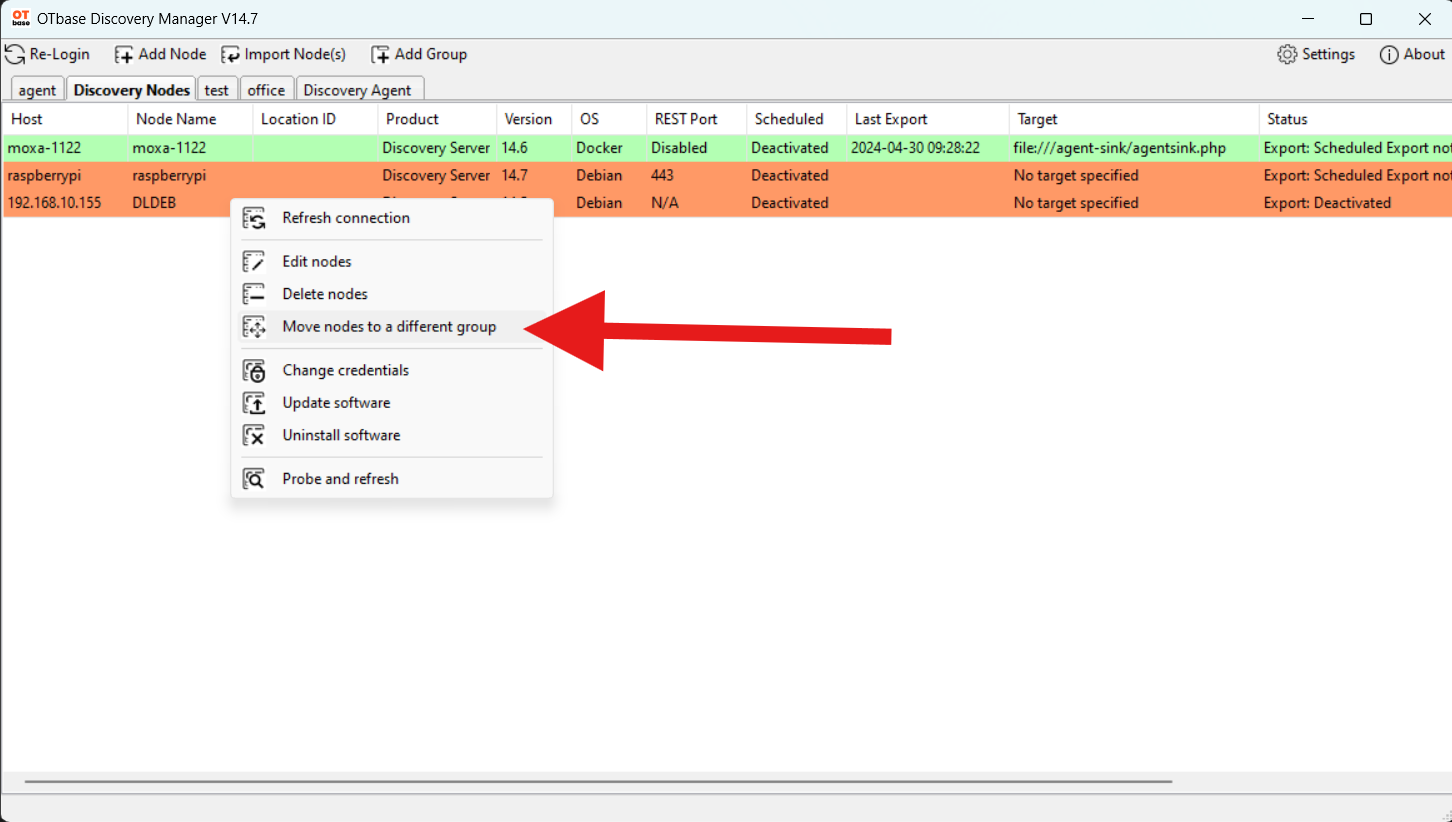1452x822 pixels.
Task: Open the office group tab
Action: coord(267,90)
